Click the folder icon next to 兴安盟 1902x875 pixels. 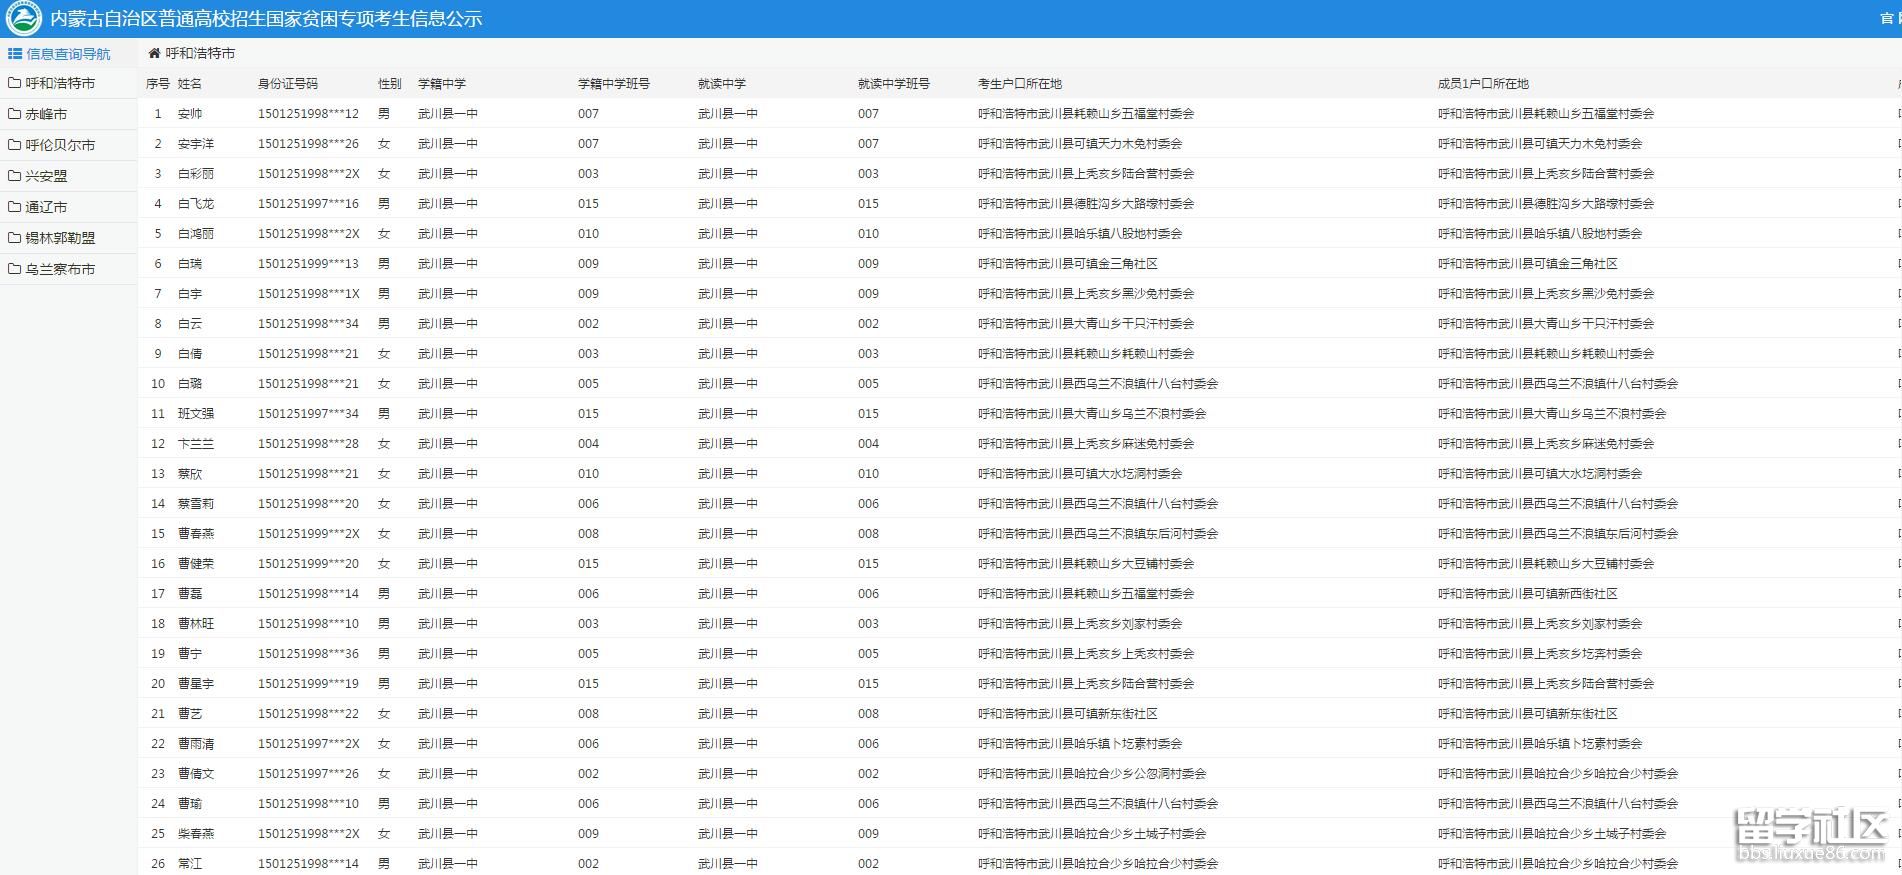point(14,176)
